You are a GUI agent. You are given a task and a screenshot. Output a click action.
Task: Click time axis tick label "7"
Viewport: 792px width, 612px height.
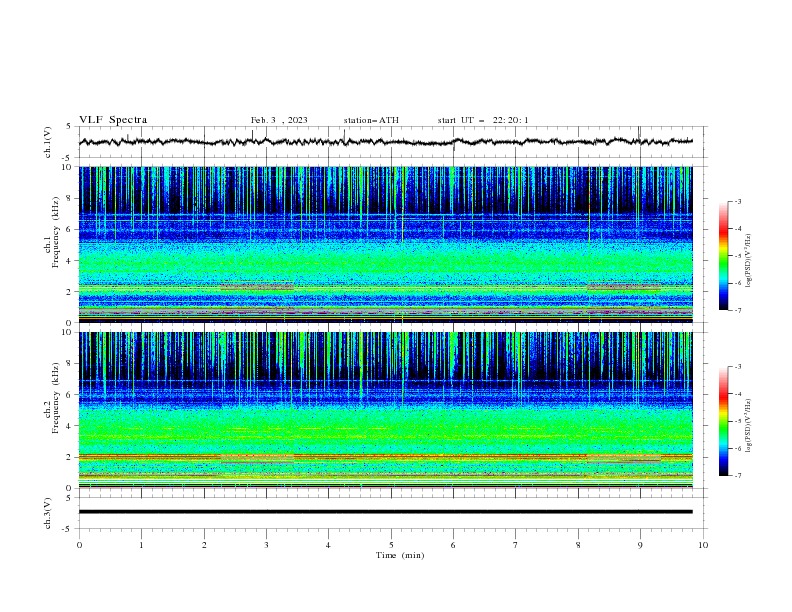pyautogui.click(x=516, y=545)
